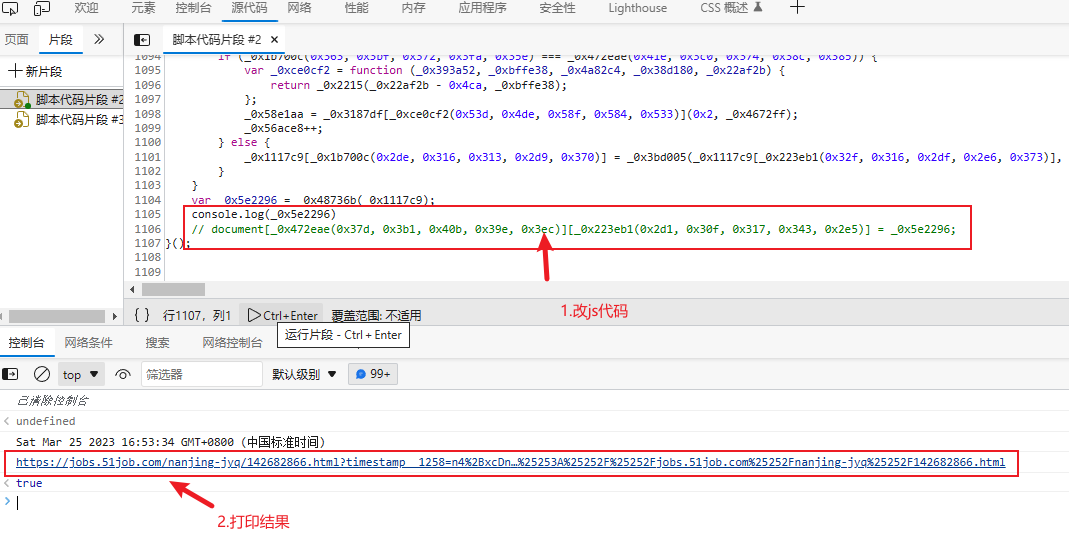Clear the console with the ban icon

42,374
